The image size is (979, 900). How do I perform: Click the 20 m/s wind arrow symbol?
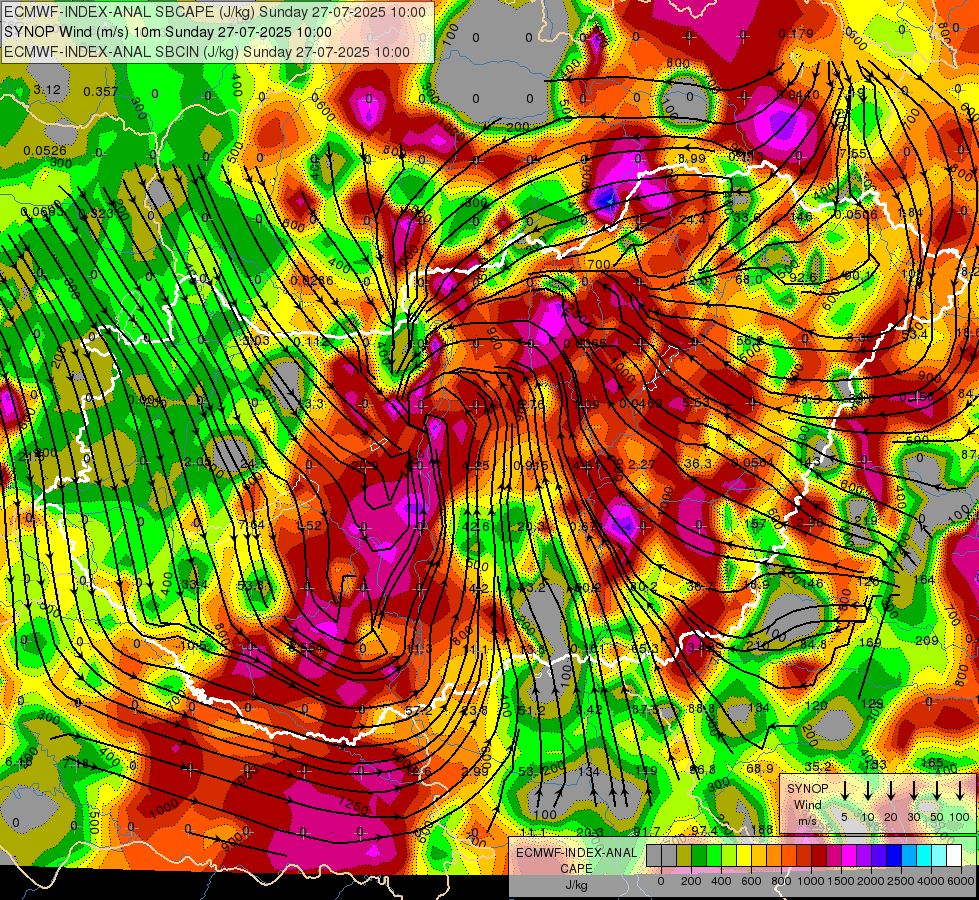[891, 791]
